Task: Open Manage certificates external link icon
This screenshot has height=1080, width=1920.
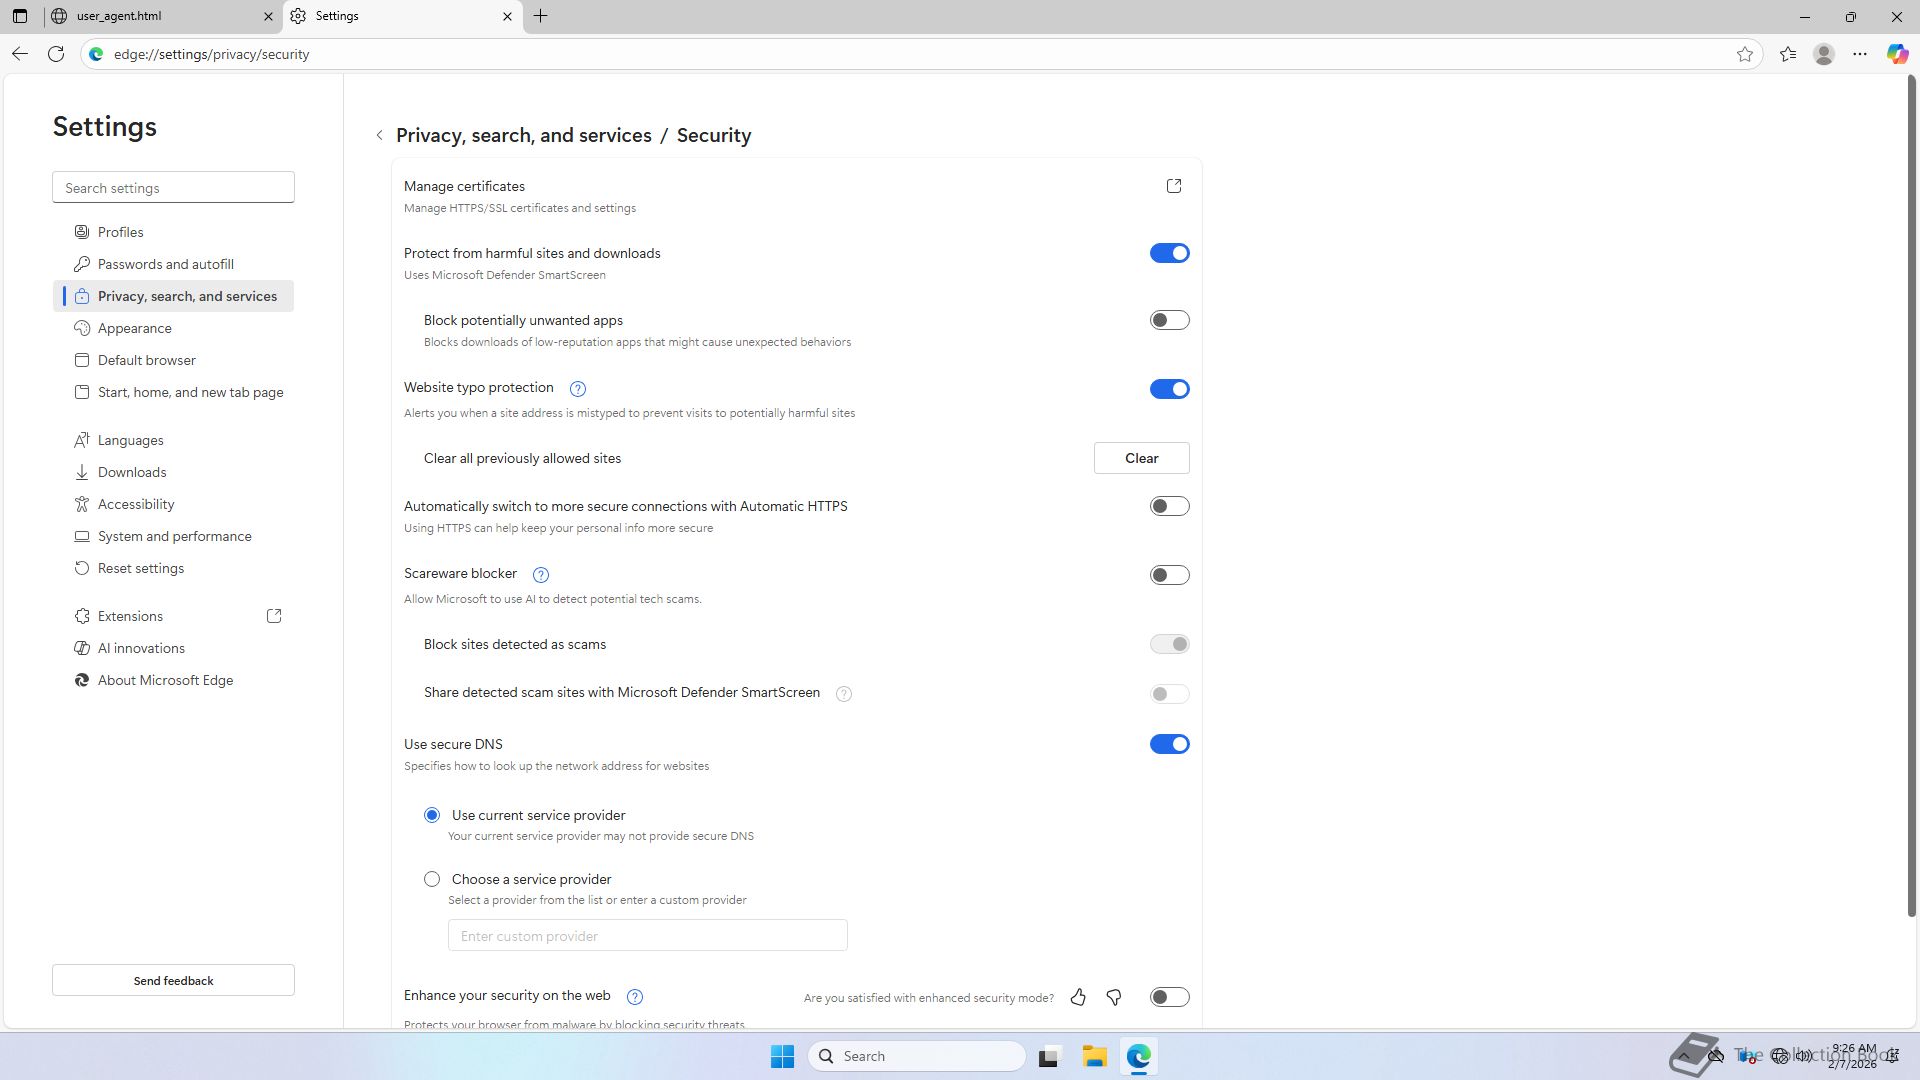Action: click(1174, 186)
